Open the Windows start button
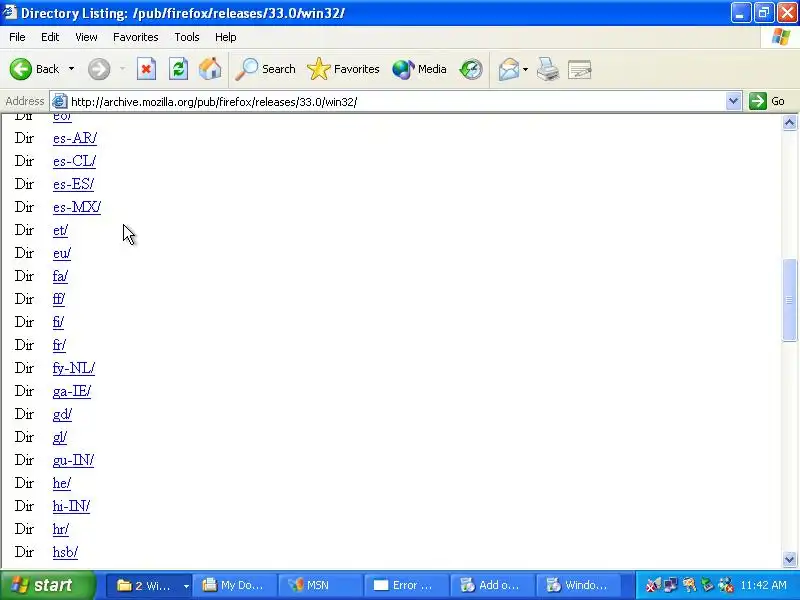 coord(48,585)
